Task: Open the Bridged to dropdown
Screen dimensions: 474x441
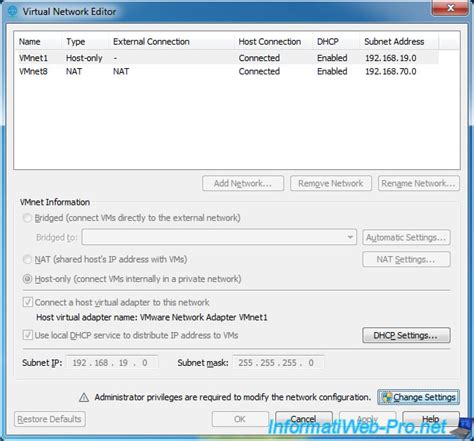Action: point(219,237)
